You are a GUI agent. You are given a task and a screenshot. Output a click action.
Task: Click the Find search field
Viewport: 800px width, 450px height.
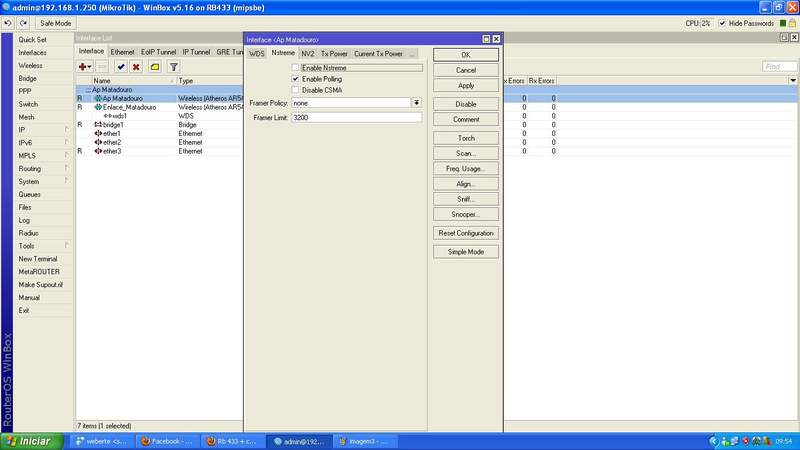779,67
